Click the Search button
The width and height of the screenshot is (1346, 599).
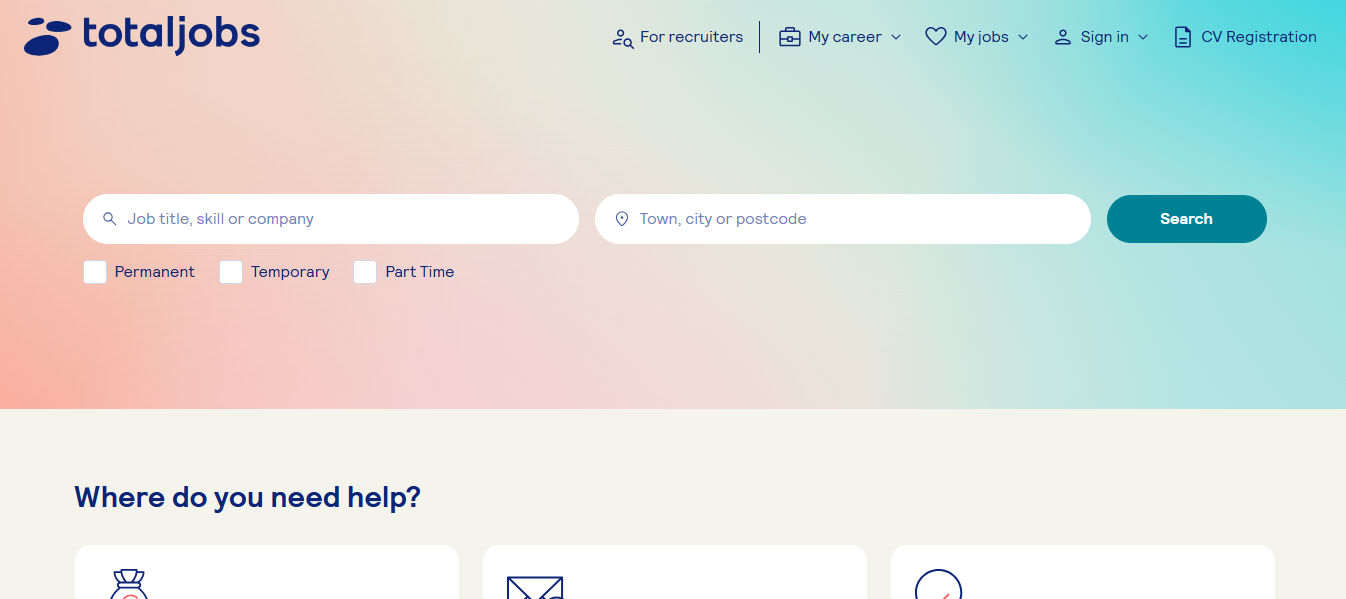(1186, 218)
